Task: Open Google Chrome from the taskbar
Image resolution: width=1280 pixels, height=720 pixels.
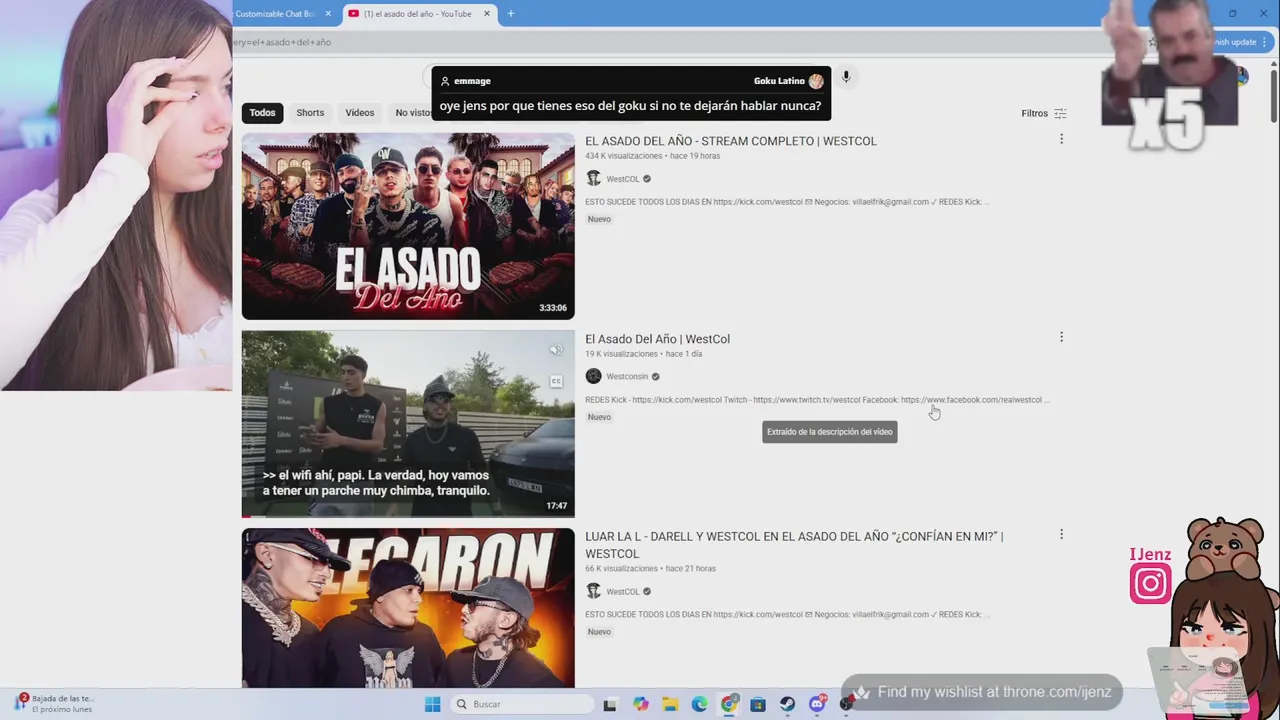Action: 729,704
